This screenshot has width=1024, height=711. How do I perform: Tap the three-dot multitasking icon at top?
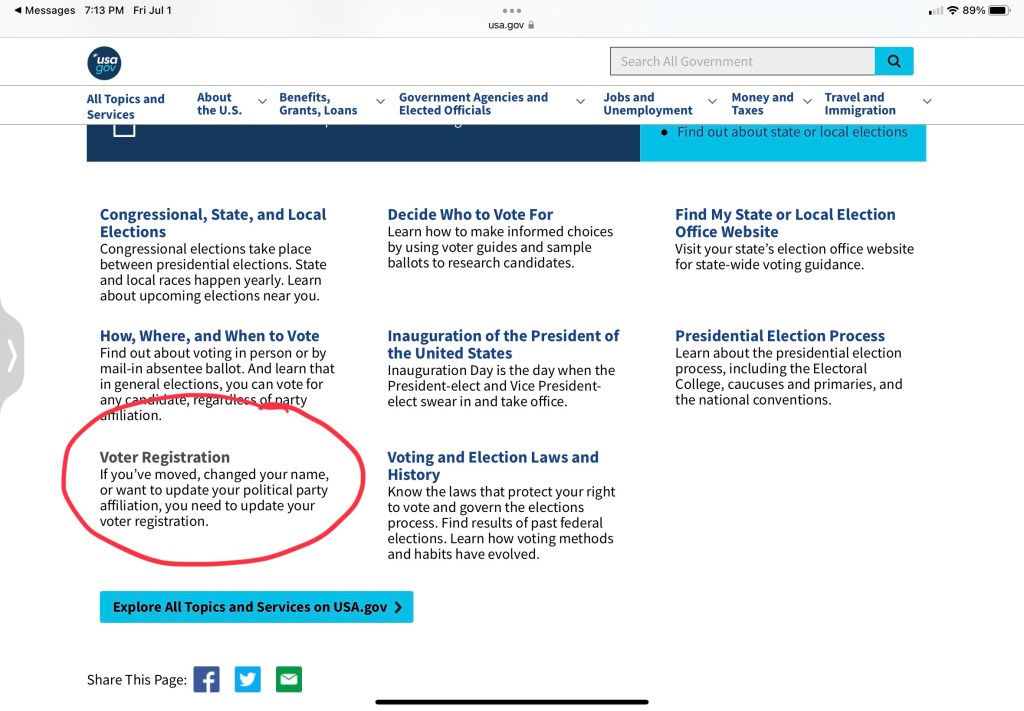tap(512, 11)
